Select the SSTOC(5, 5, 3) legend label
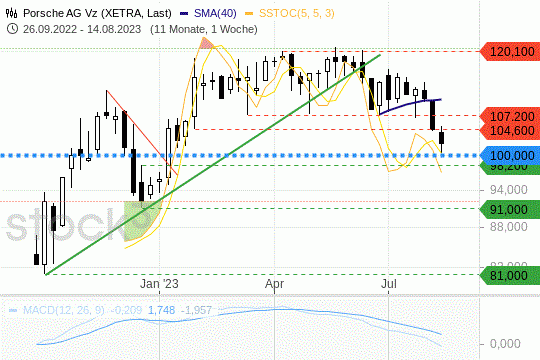This screenshot has height=360, width=540. 297,13
